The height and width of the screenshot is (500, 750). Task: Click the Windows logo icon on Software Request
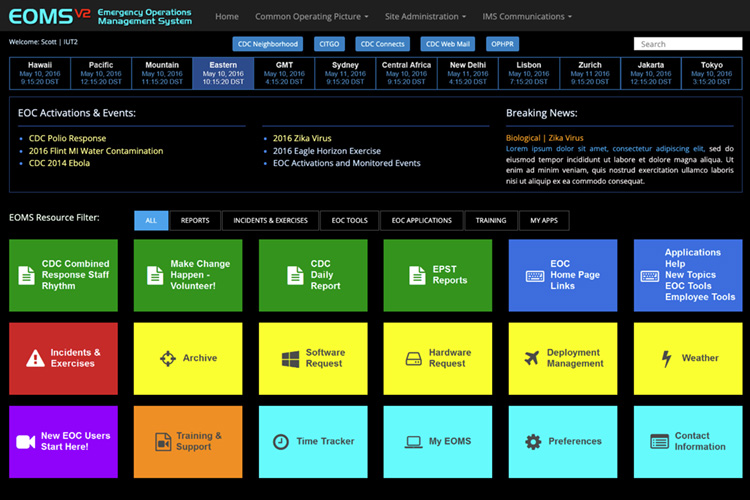[290, 358]
